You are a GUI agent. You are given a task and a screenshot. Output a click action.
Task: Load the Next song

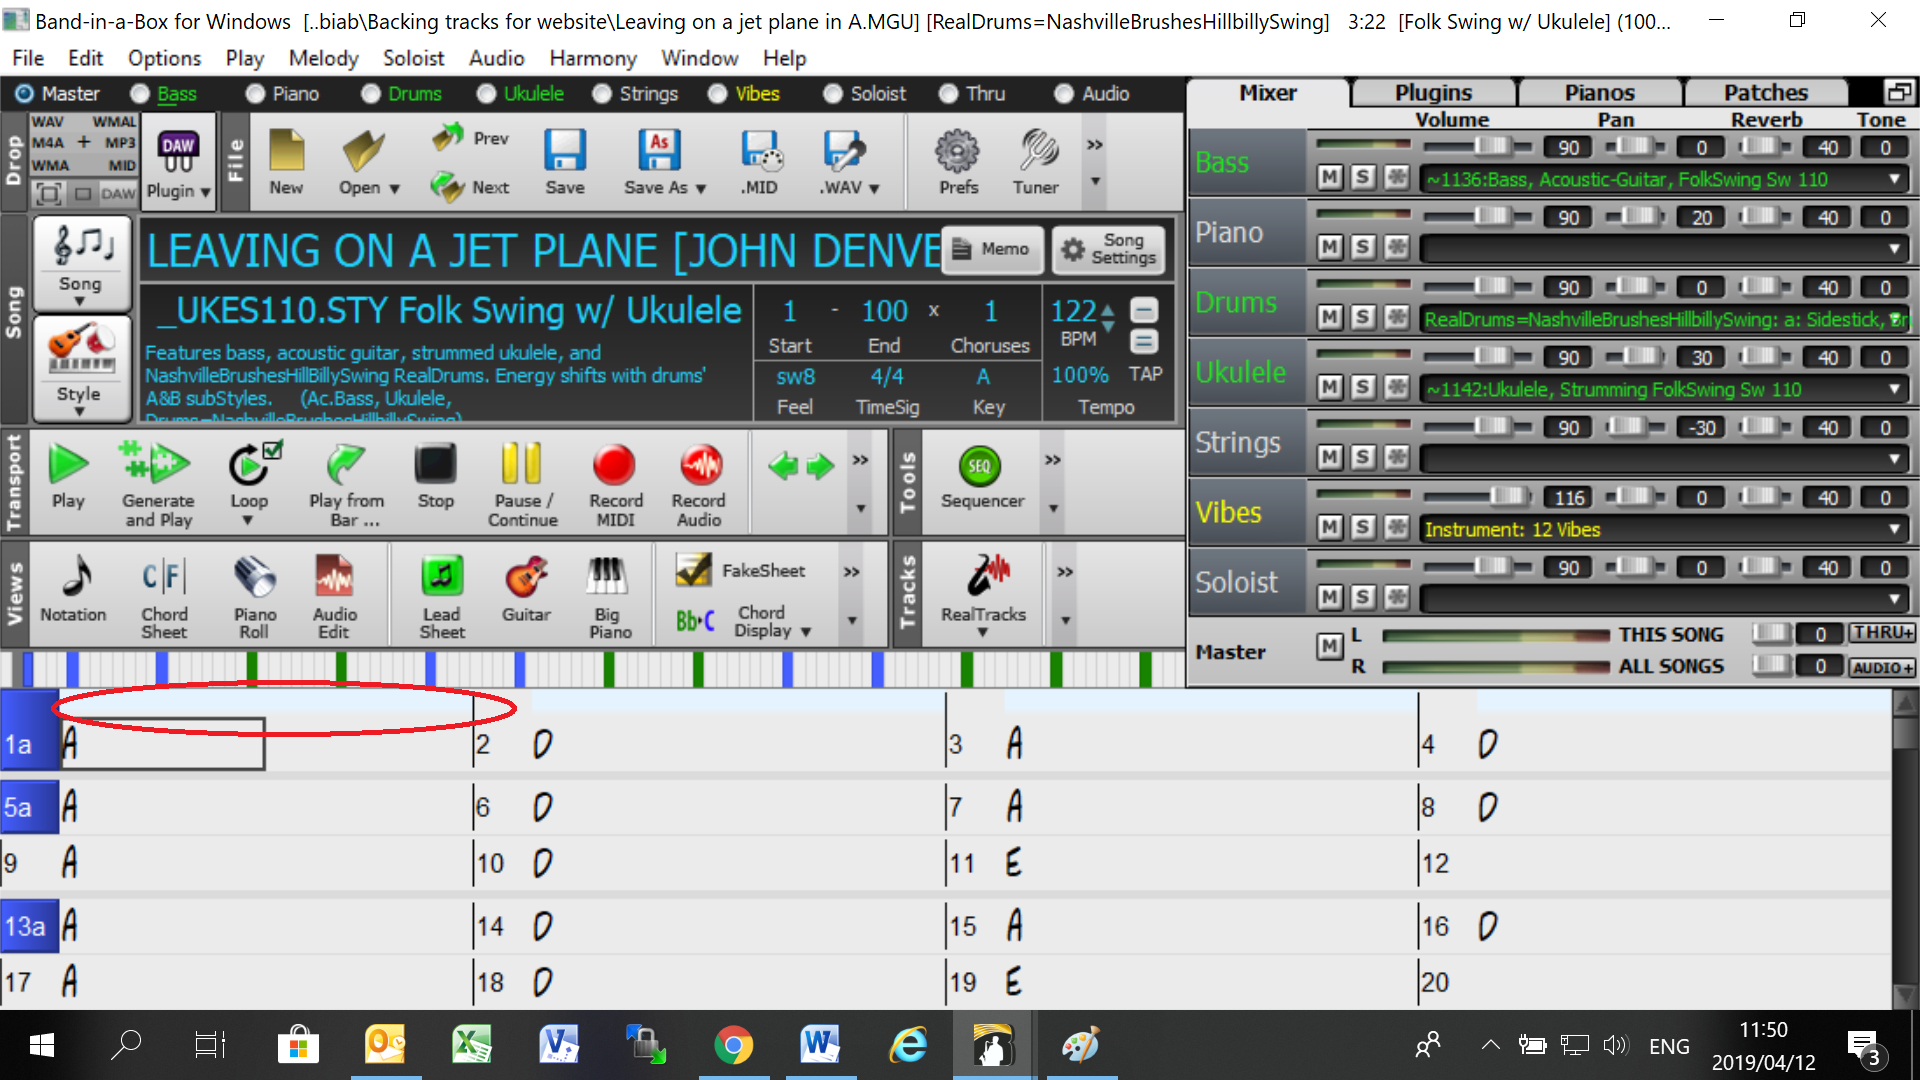coord(470,186)
